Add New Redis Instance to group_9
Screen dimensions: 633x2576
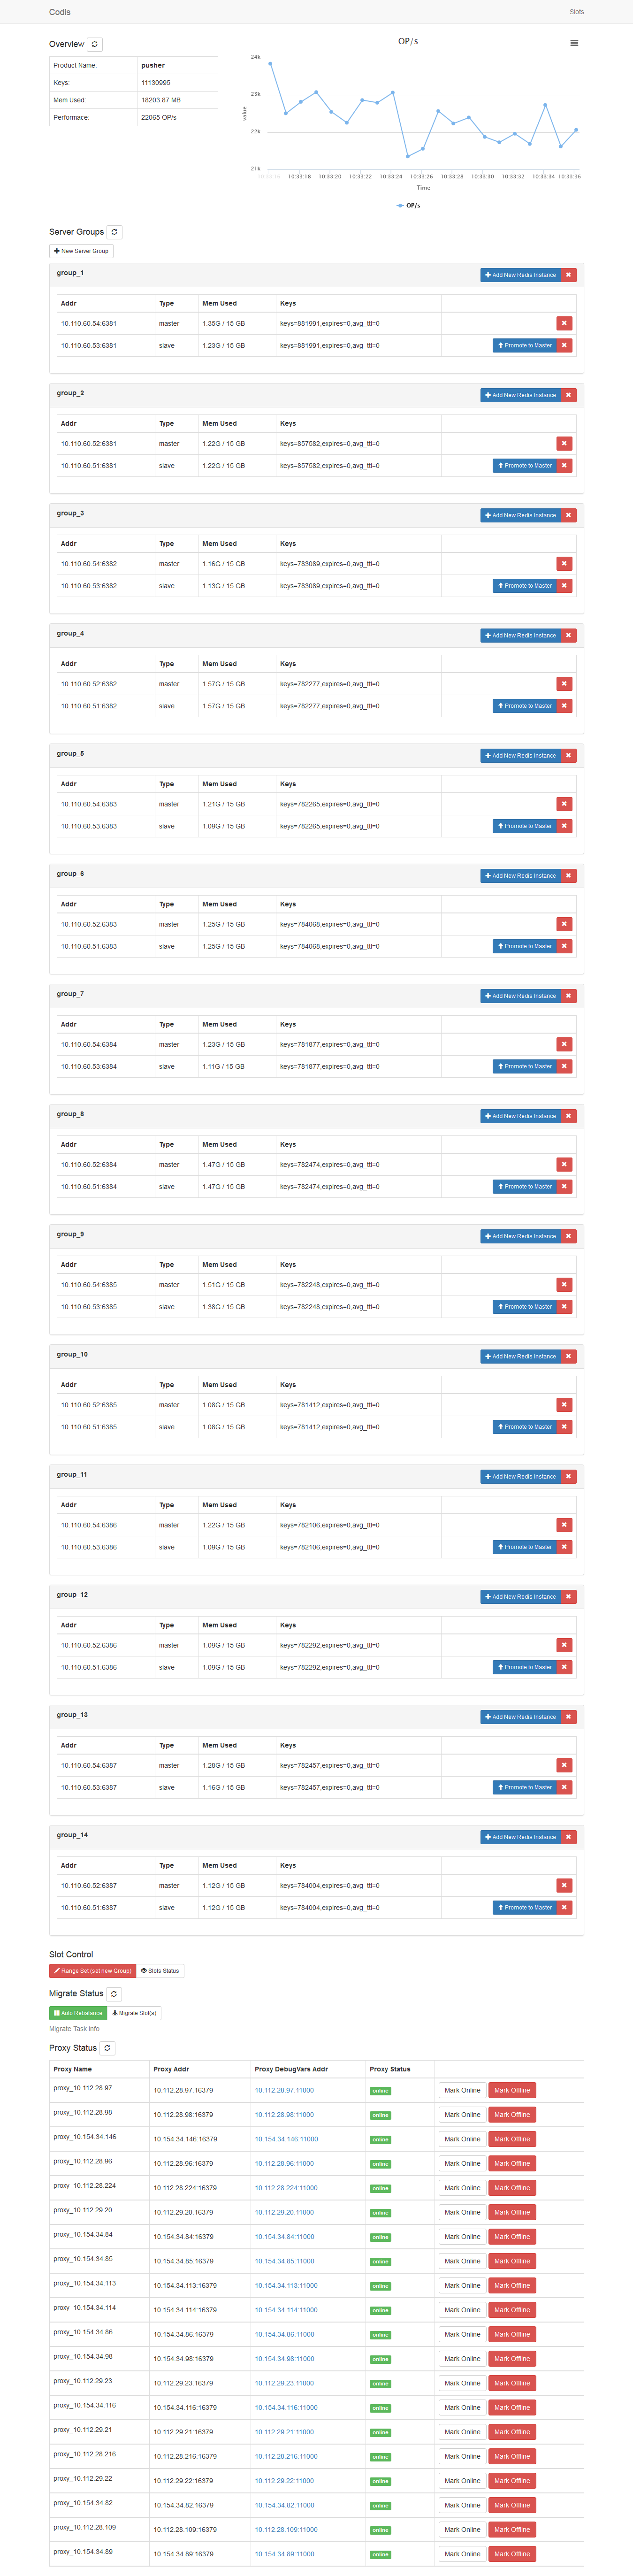coord(520,1237)
